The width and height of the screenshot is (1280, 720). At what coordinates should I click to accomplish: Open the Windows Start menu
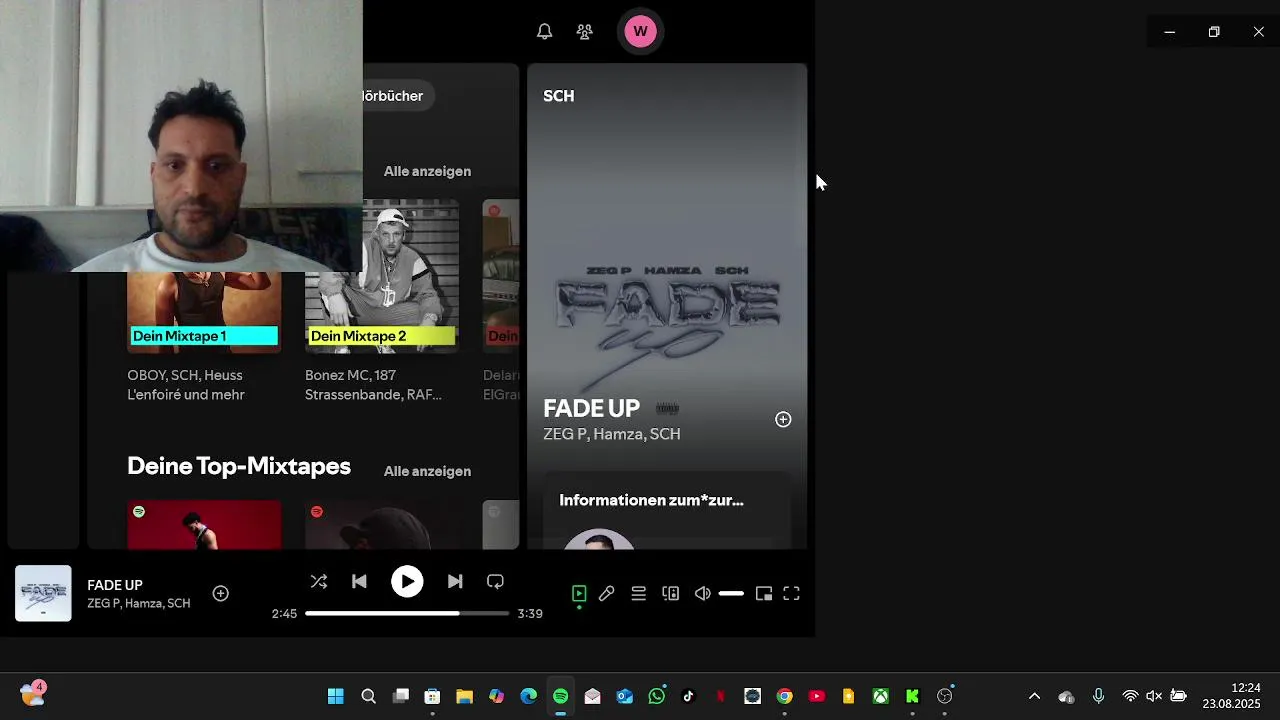coord(336,696)
